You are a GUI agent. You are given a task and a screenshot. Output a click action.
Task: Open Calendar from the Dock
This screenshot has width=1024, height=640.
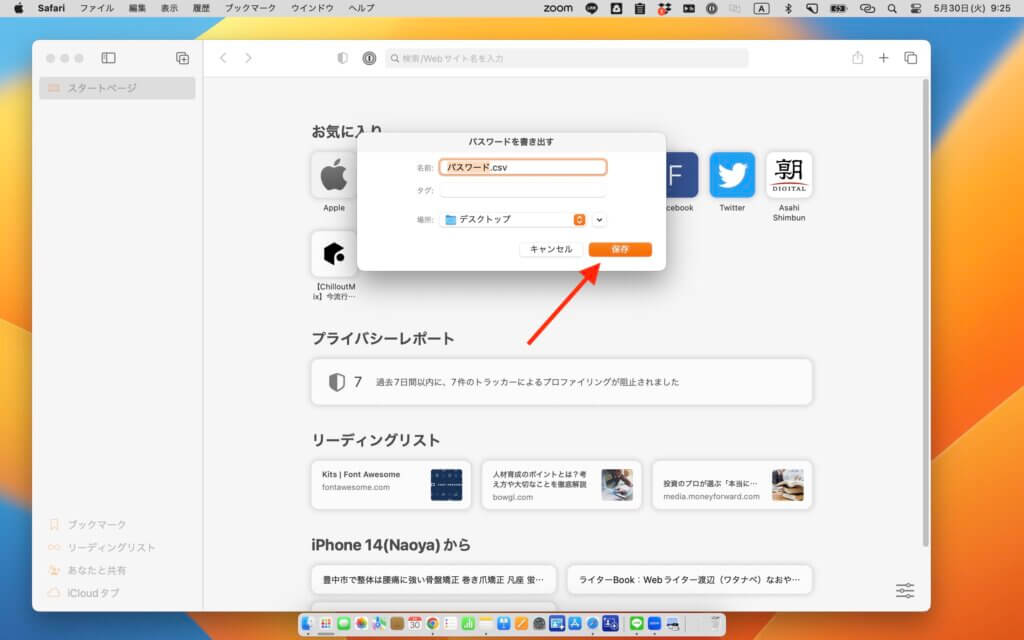click(415, 624)
